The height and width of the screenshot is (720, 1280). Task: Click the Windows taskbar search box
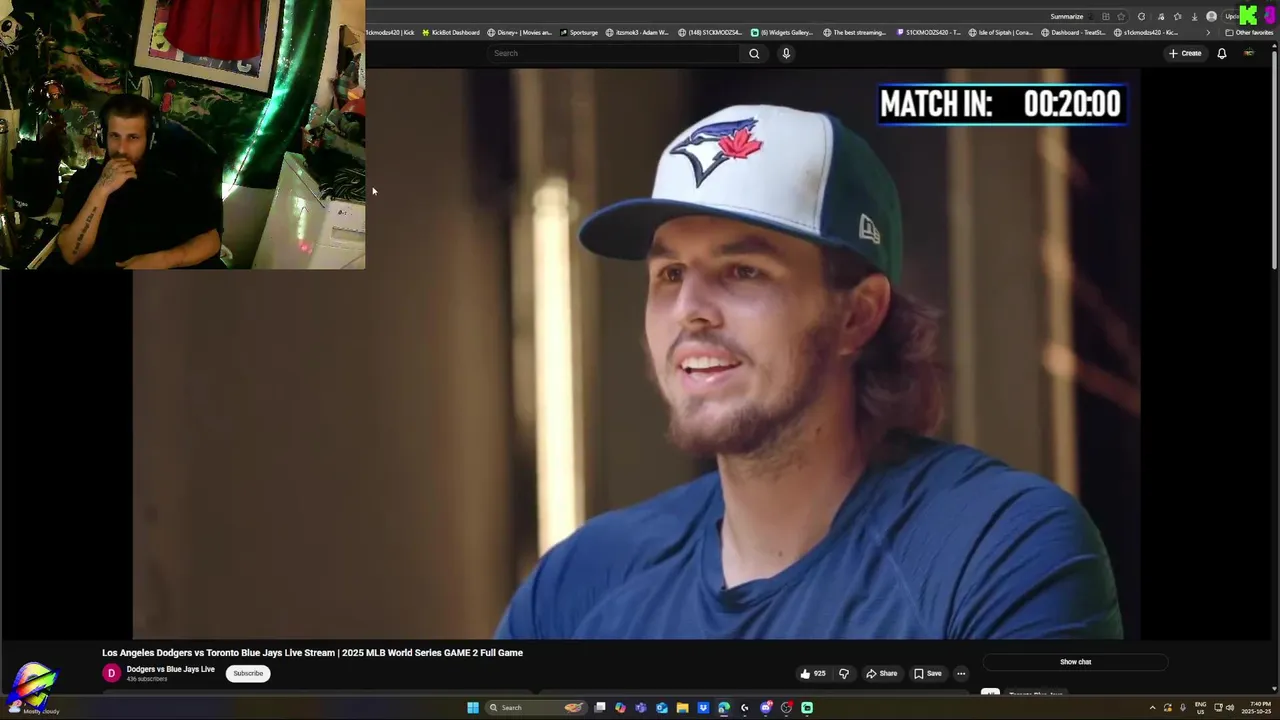(x=536, y=707)
